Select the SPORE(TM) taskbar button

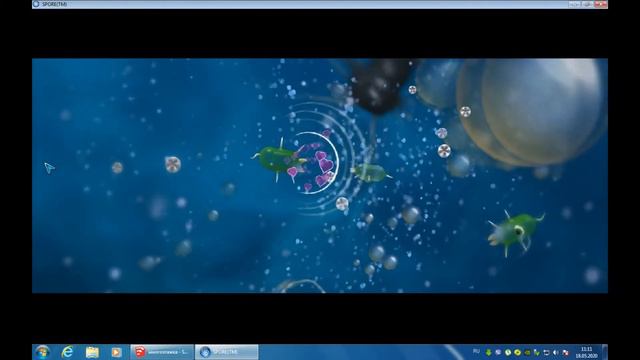(x=227, y=352)
